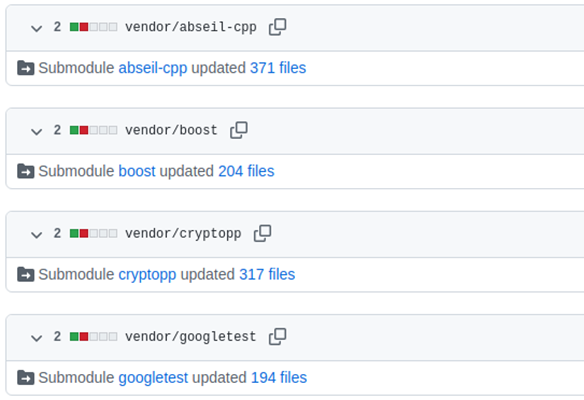Click the vendor/boost diffstat color bar

[93, 130]
